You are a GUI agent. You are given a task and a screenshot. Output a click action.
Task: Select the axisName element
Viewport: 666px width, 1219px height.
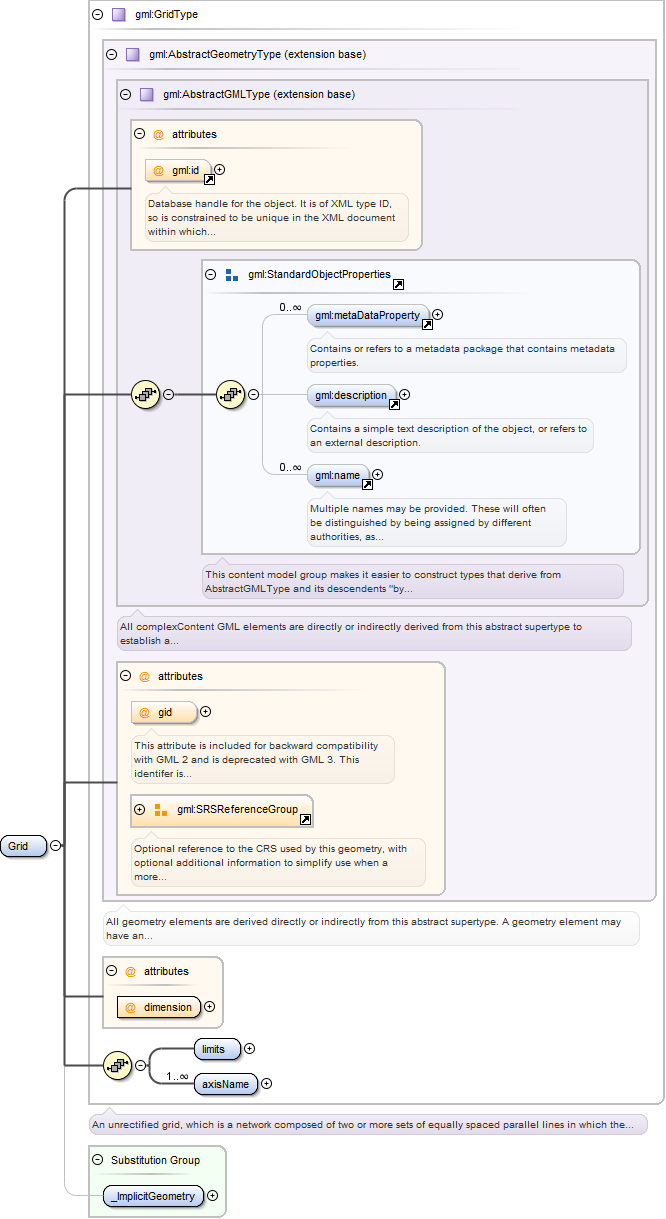[226, 1083]
